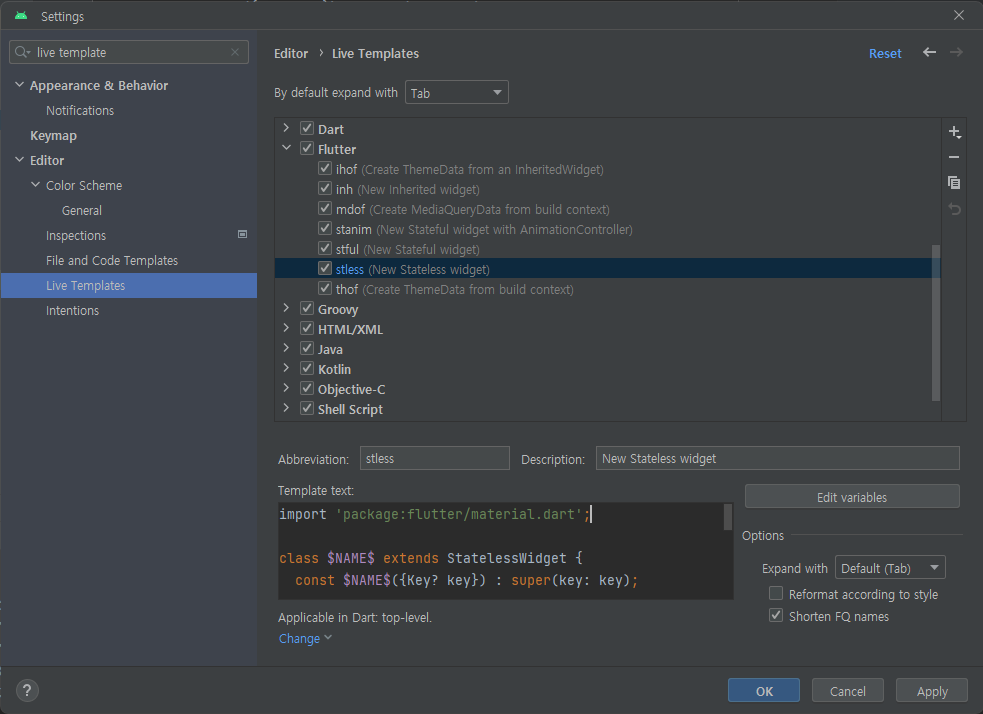The height and width of the screenshot is (714, 983).
Task: Open the Keymap settings page
Action: point(53,135)
